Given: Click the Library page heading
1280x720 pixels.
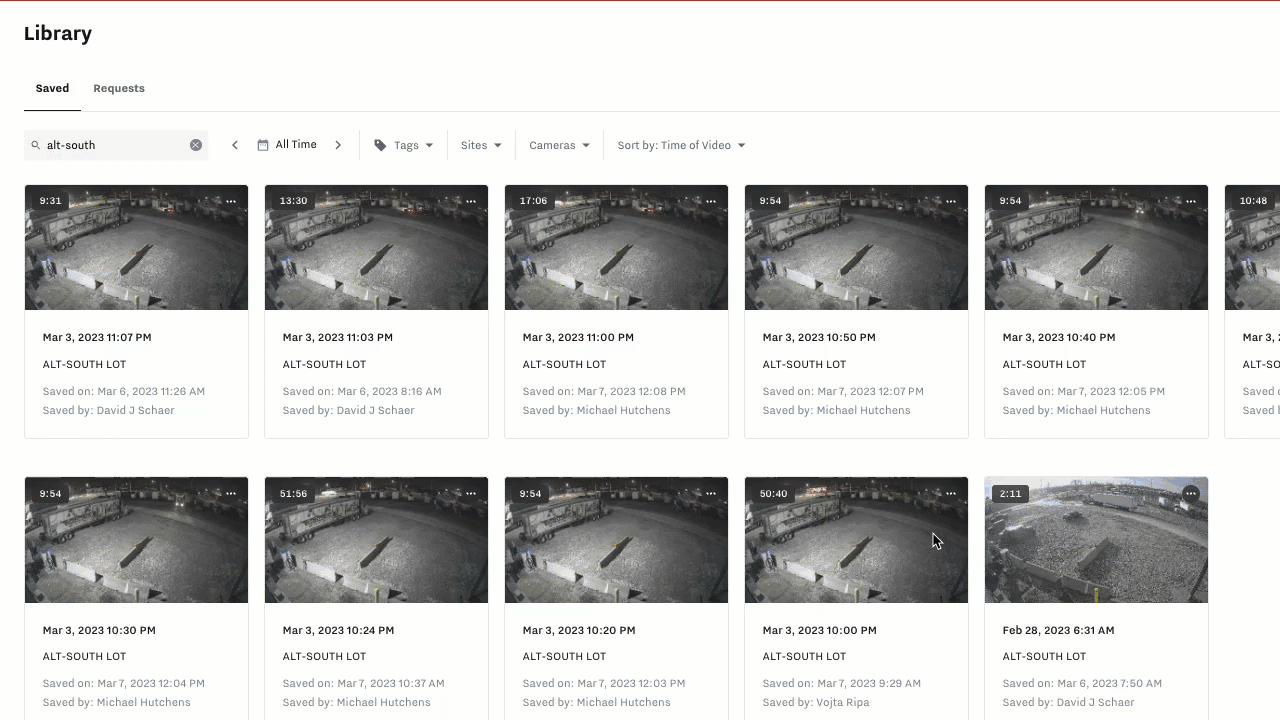Looking at the screenshot, I should tap(58, 33).
